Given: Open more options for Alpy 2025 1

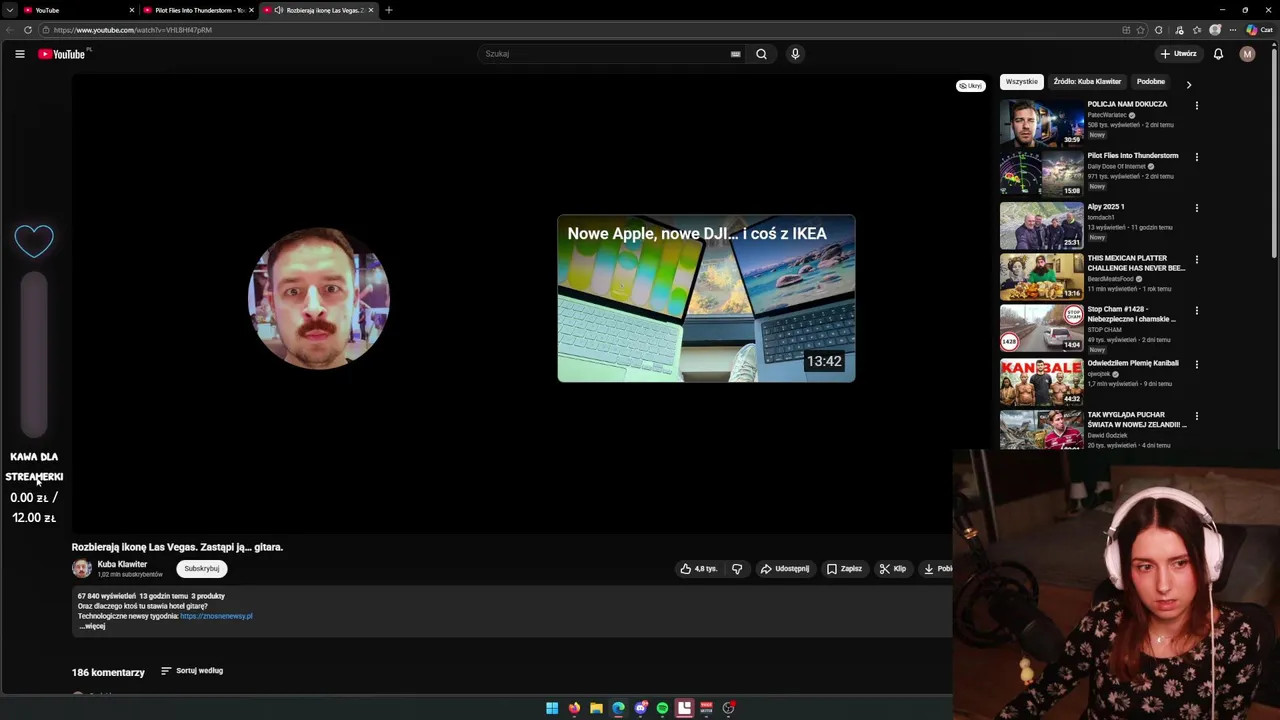Looking at the screenshot, I should point(1196,208).
